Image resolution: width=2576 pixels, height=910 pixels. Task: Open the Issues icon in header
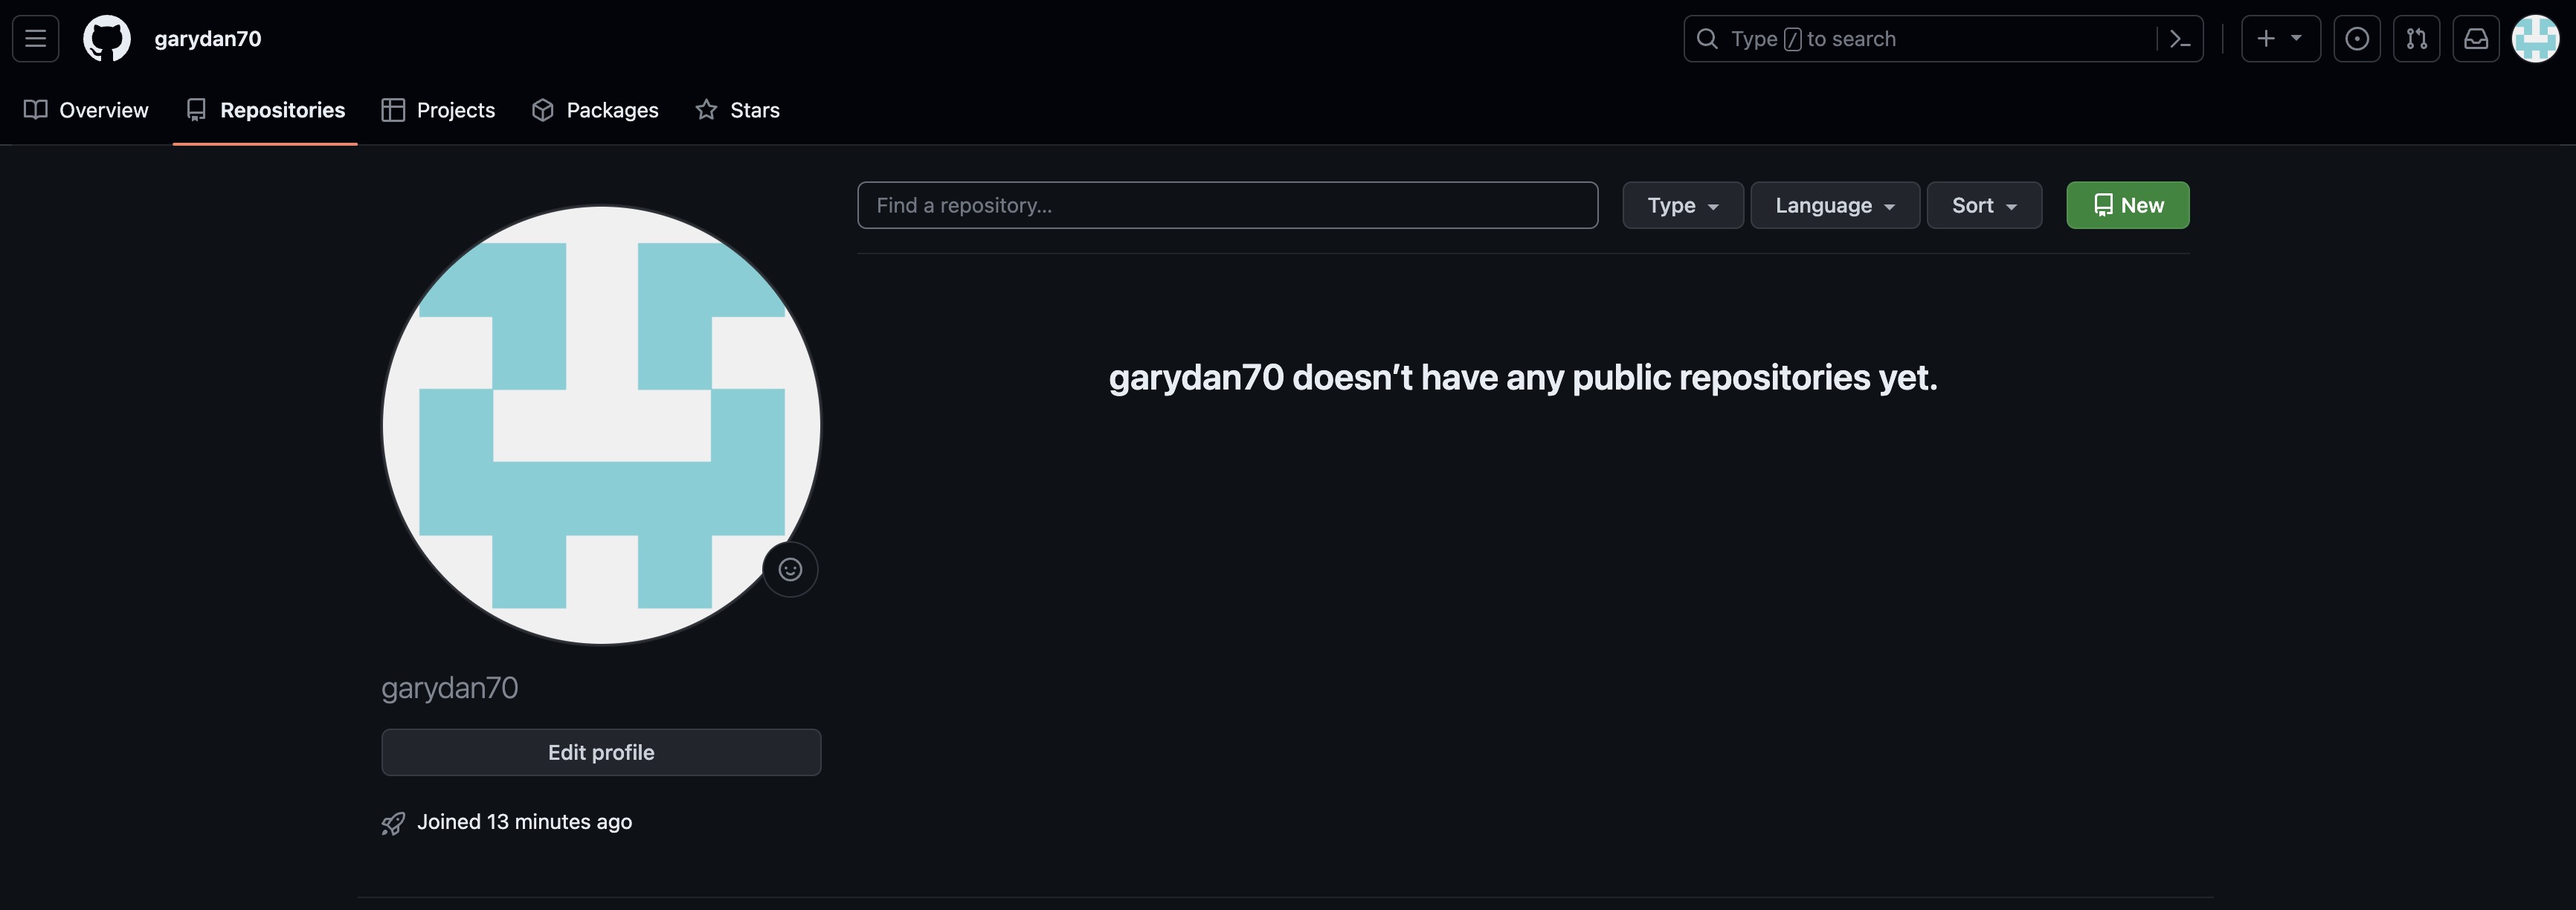pyautogui.click(x=2357, y=39)
